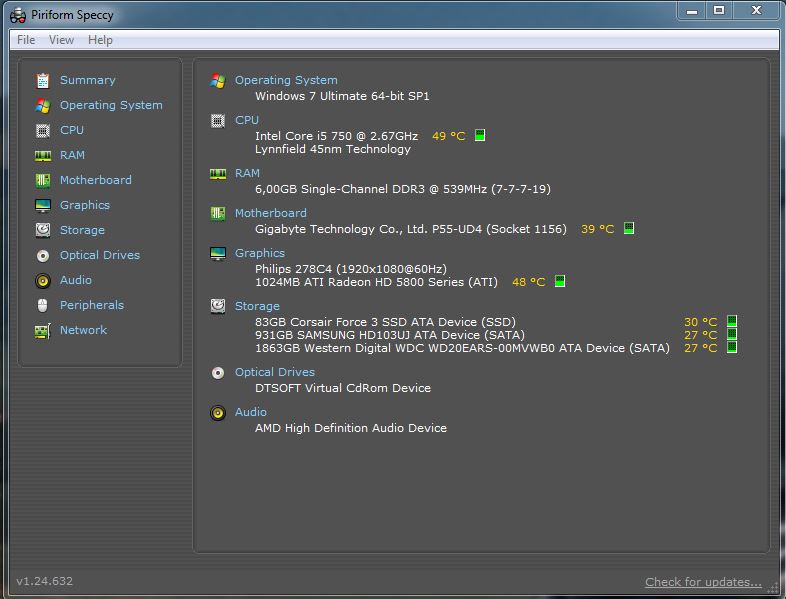This screenshot has height=599, width=786.
Task: Select CPU in the sidebar
Action: pyautogui.click(x=72, y=130)
